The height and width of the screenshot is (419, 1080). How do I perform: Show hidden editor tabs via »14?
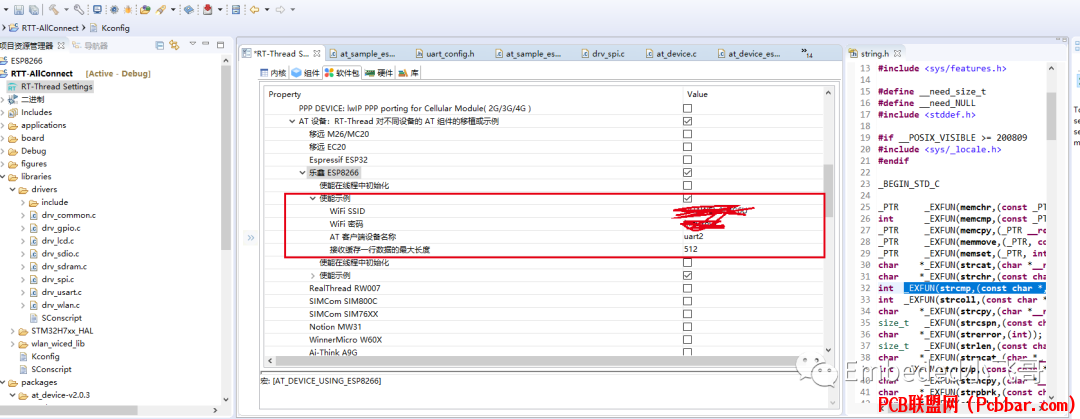(807, 53)
